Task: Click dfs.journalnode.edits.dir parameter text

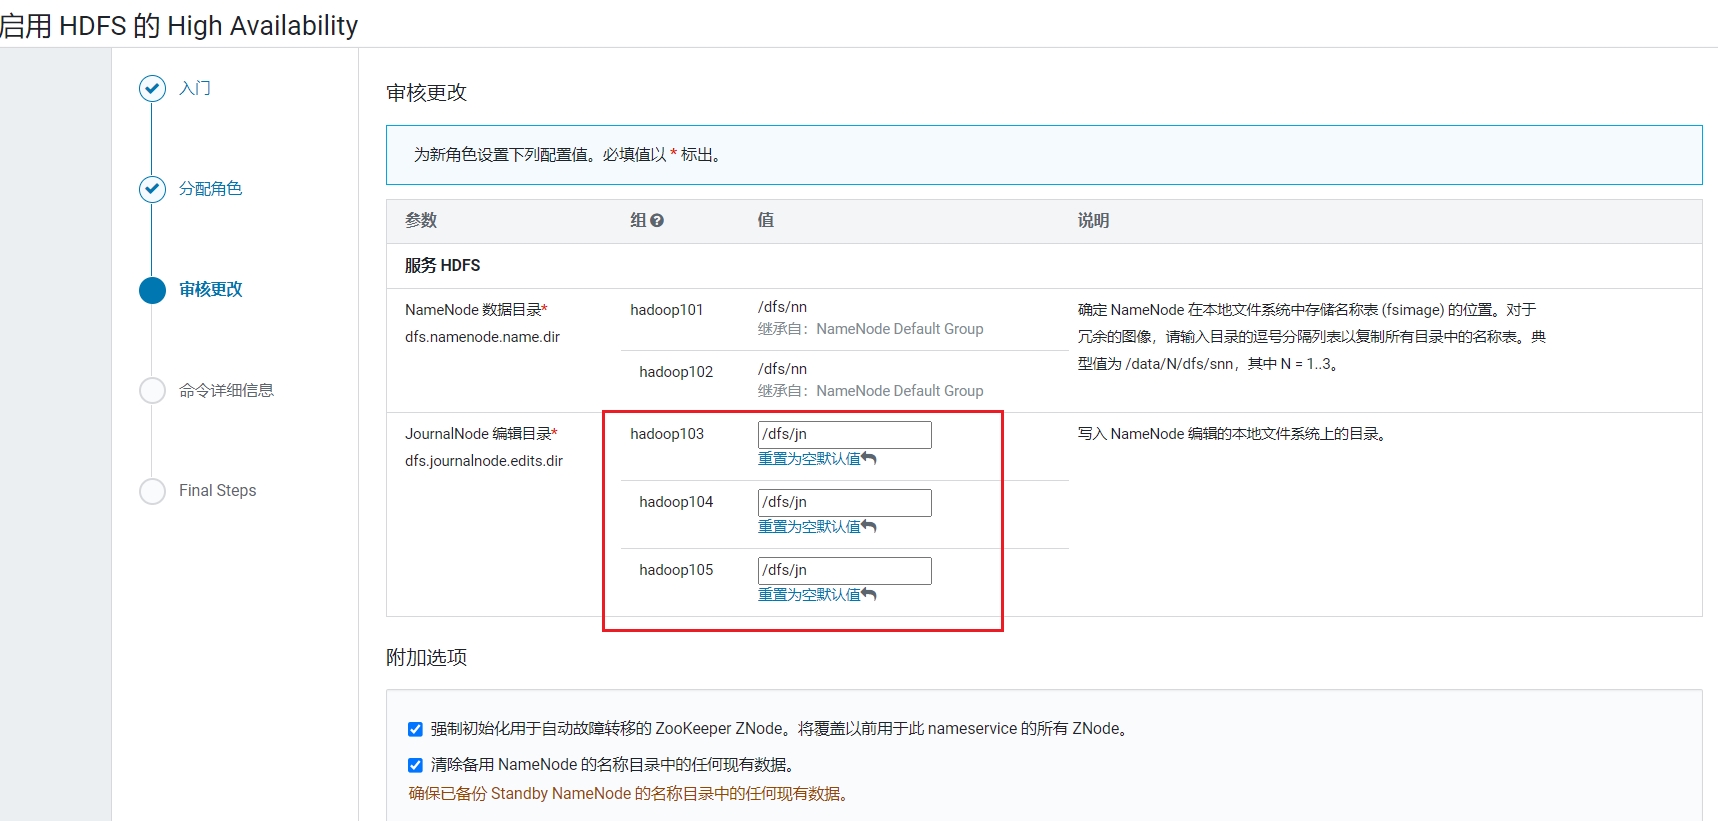Action: pos(484,461)
